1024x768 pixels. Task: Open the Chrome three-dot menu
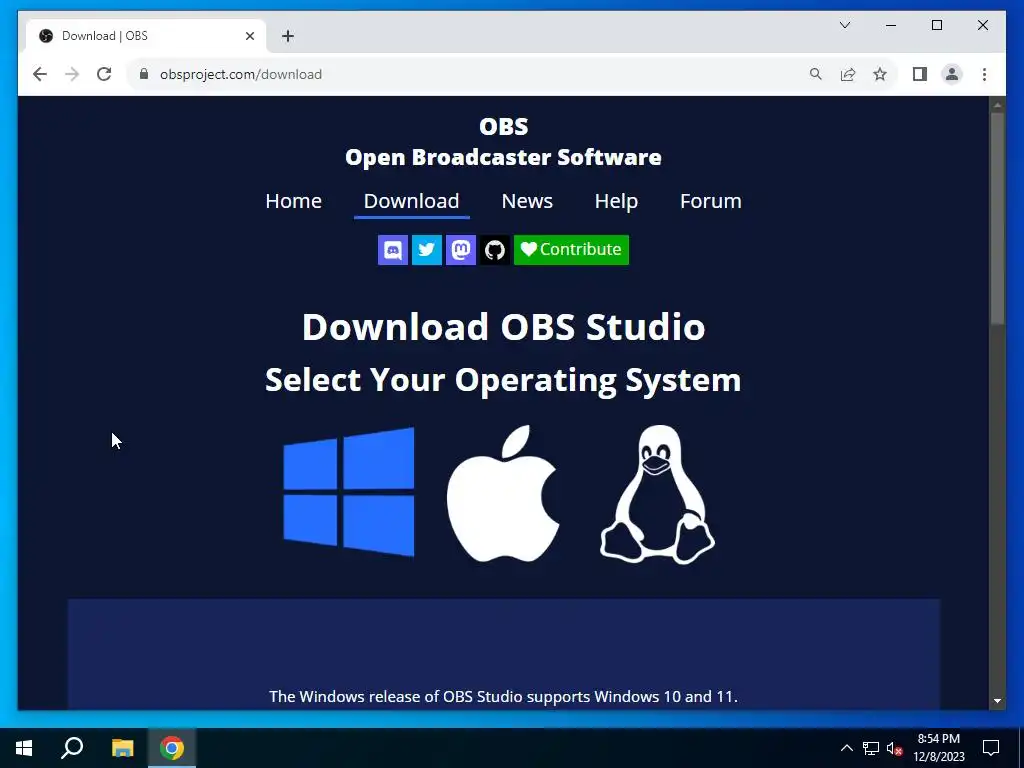984,74
